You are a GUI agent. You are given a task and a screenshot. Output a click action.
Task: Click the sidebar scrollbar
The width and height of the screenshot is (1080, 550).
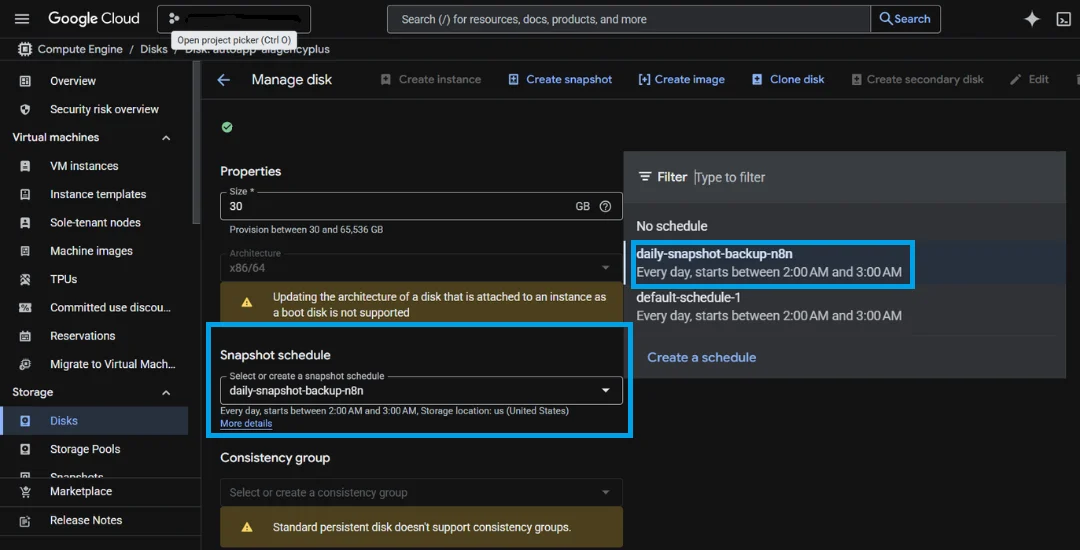[x=197, y=142]
